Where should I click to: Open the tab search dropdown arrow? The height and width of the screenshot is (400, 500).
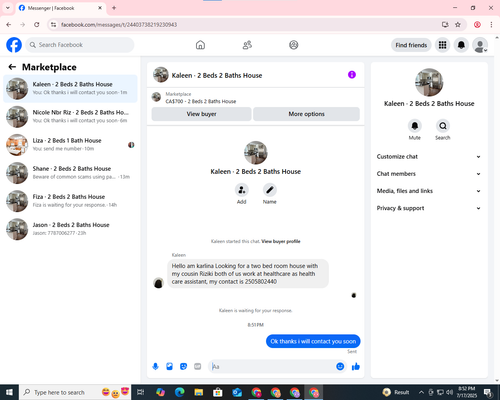[x=8, y=8]
